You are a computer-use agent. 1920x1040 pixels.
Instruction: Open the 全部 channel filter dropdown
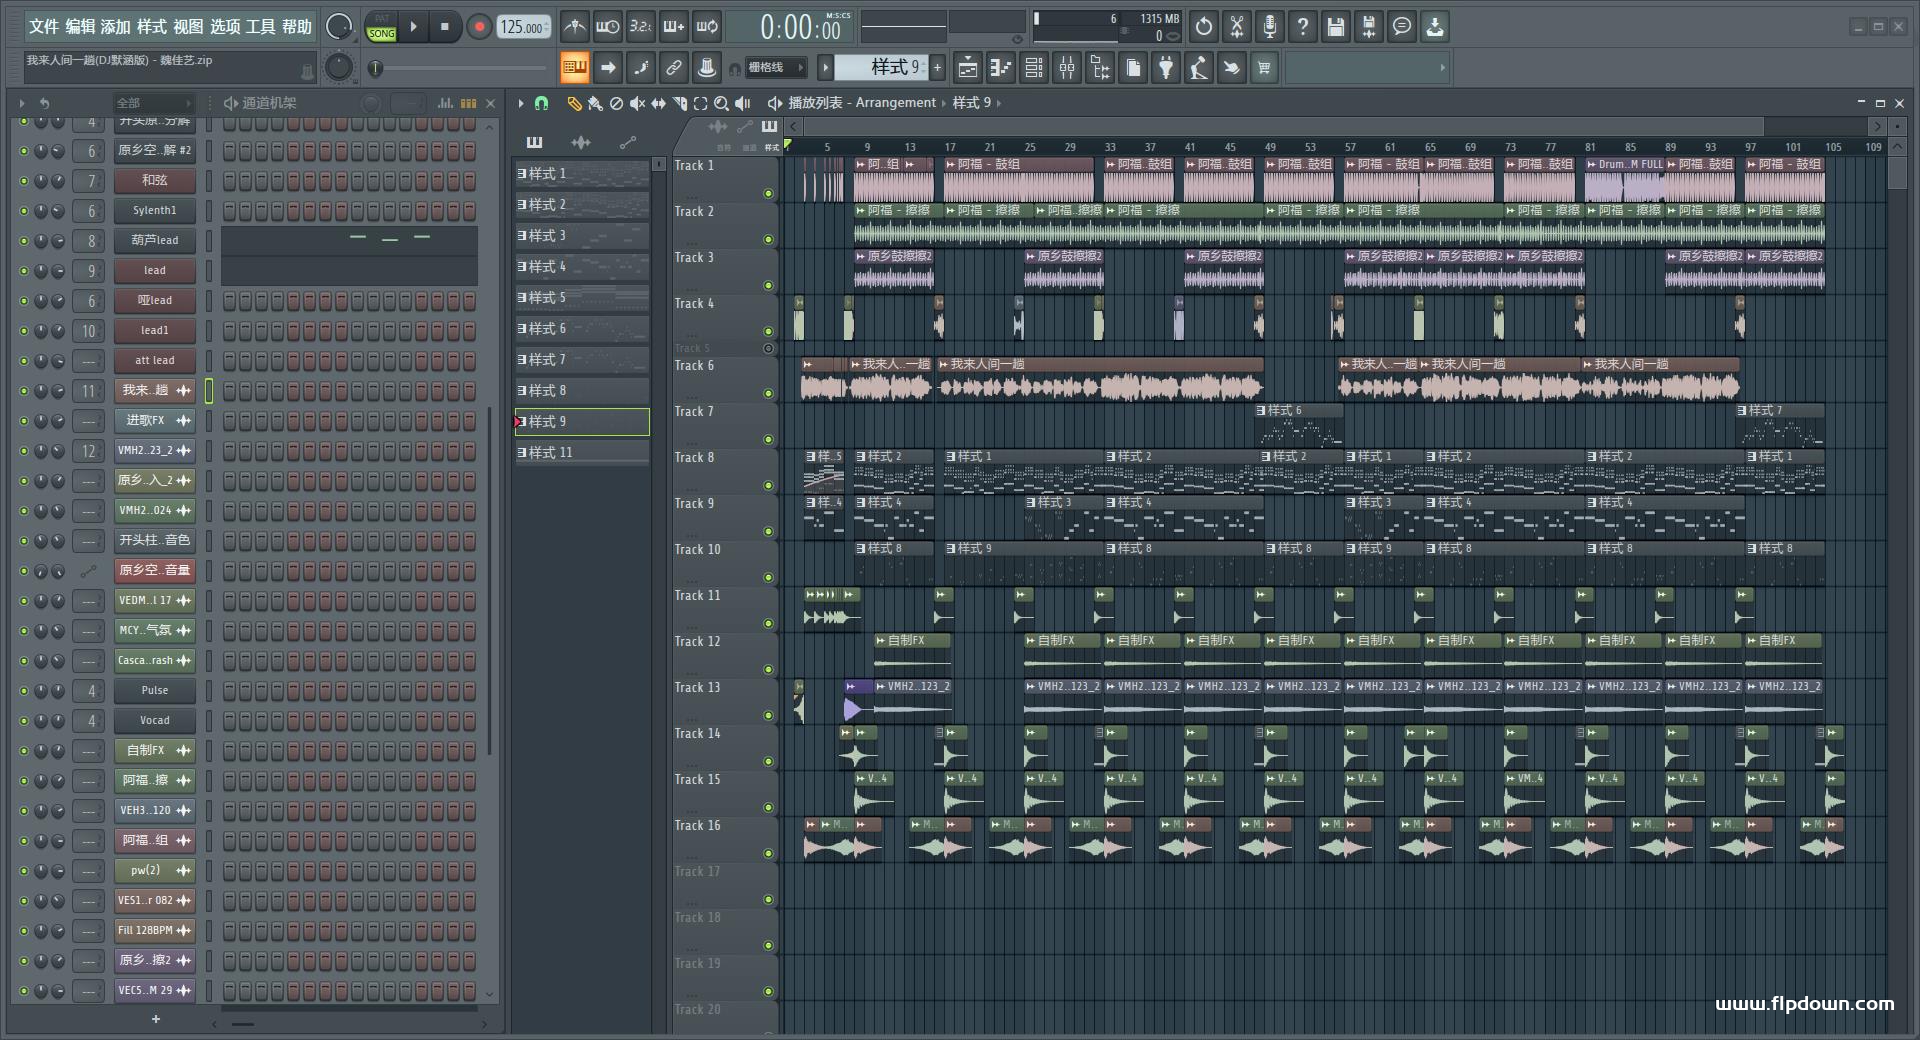(153, 103)
